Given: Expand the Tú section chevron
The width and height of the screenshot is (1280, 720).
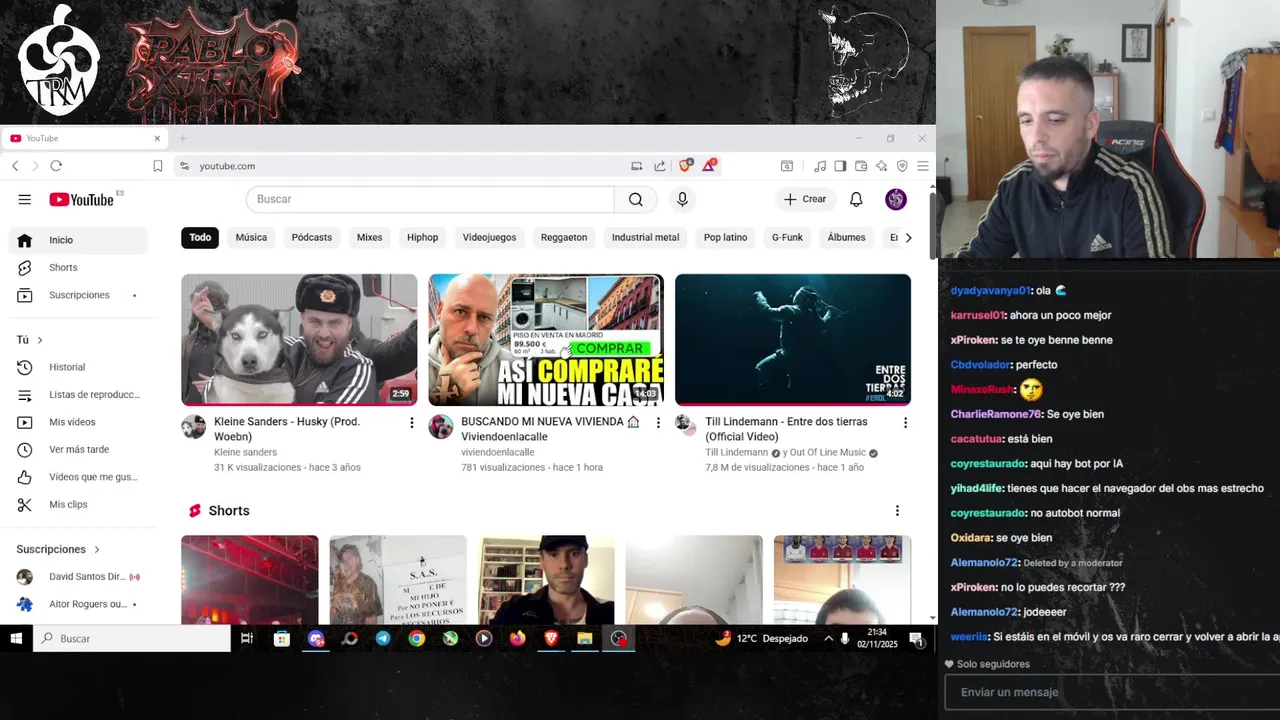Looking at the screenshot, I should coord(40,340).
